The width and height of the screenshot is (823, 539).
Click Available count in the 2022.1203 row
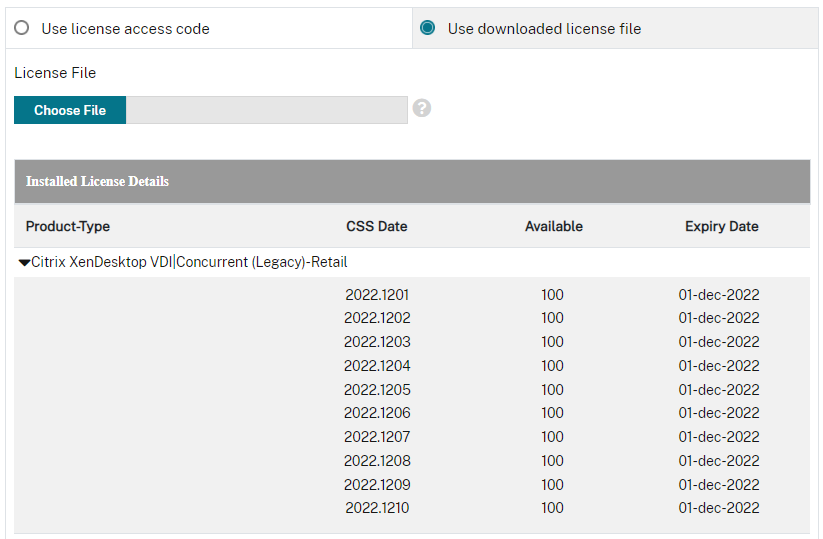(x=552, y=342)
